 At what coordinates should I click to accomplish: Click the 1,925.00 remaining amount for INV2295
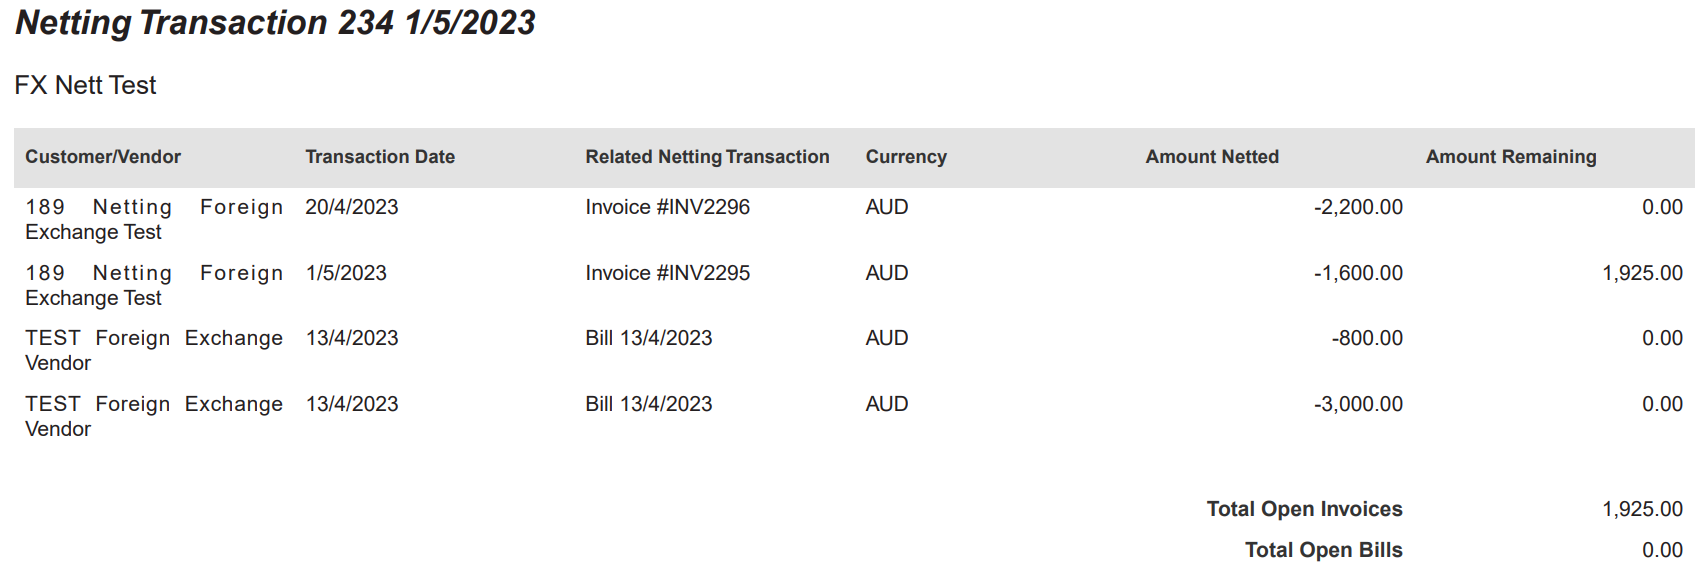[x=1642, y=273]
